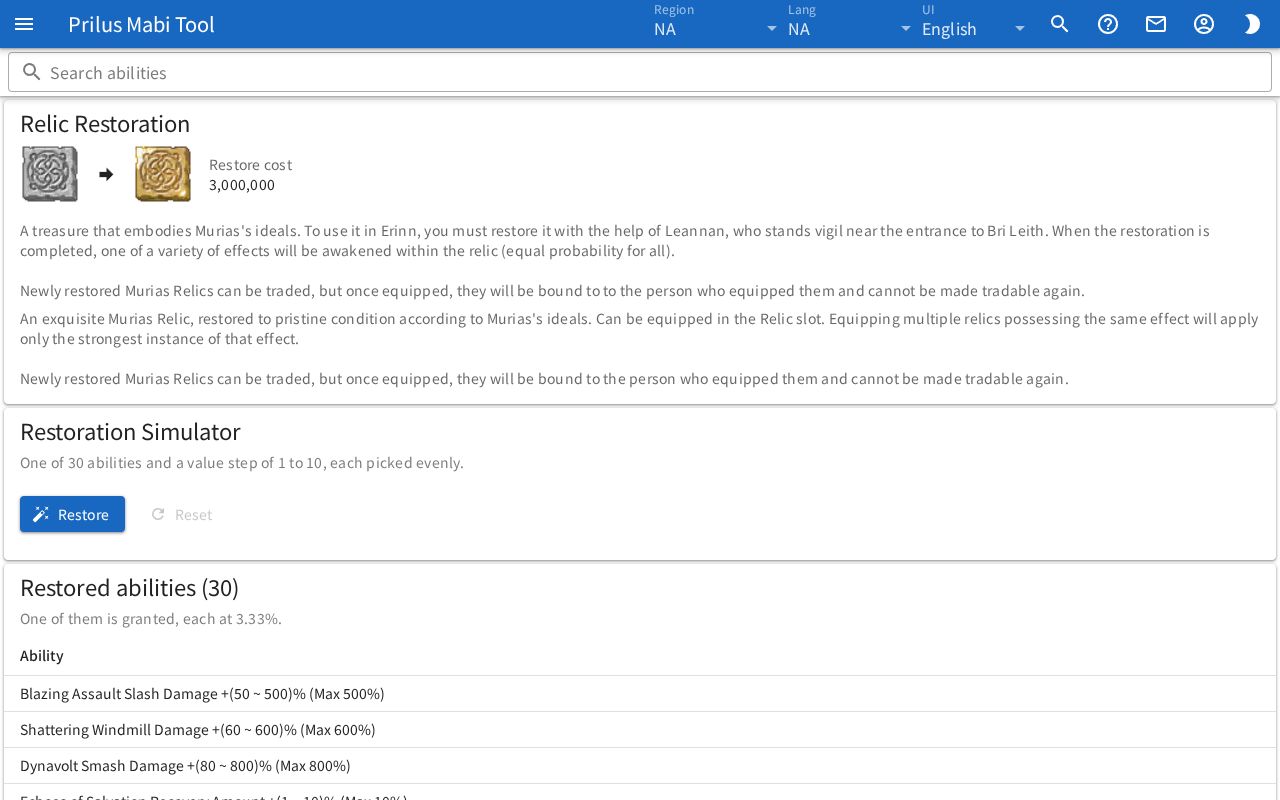
Task: Open the UI language dropdown
Action: click(975, 24)
